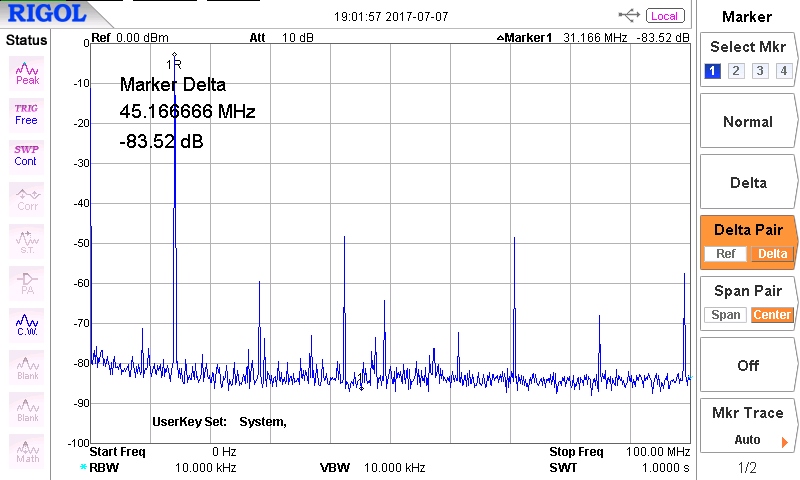Click the SWP Cont sweep icon
Image resolution: width=800 pixels, height=480 pixels.
coord(27,155)
